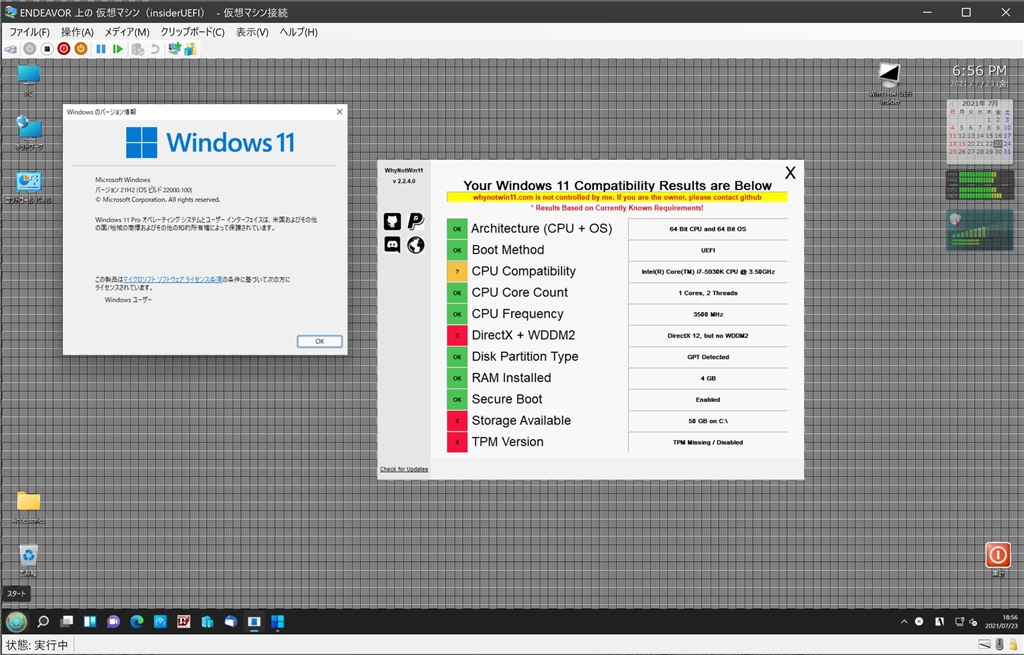Open Task View on the taskbar

tap(67, 622)
